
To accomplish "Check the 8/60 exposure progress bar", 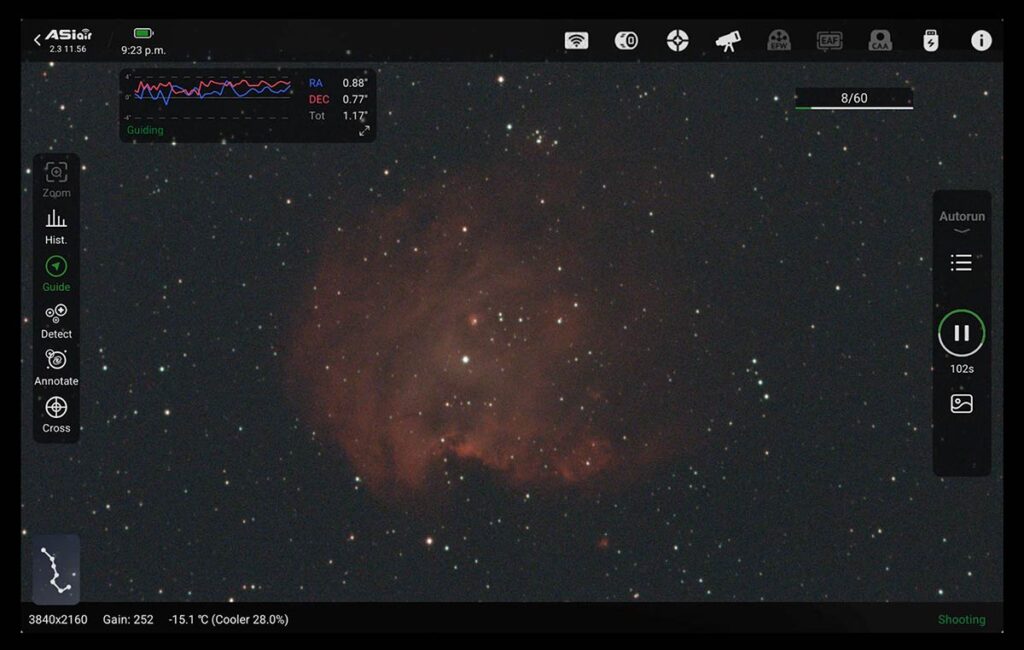I will point(853,98).
